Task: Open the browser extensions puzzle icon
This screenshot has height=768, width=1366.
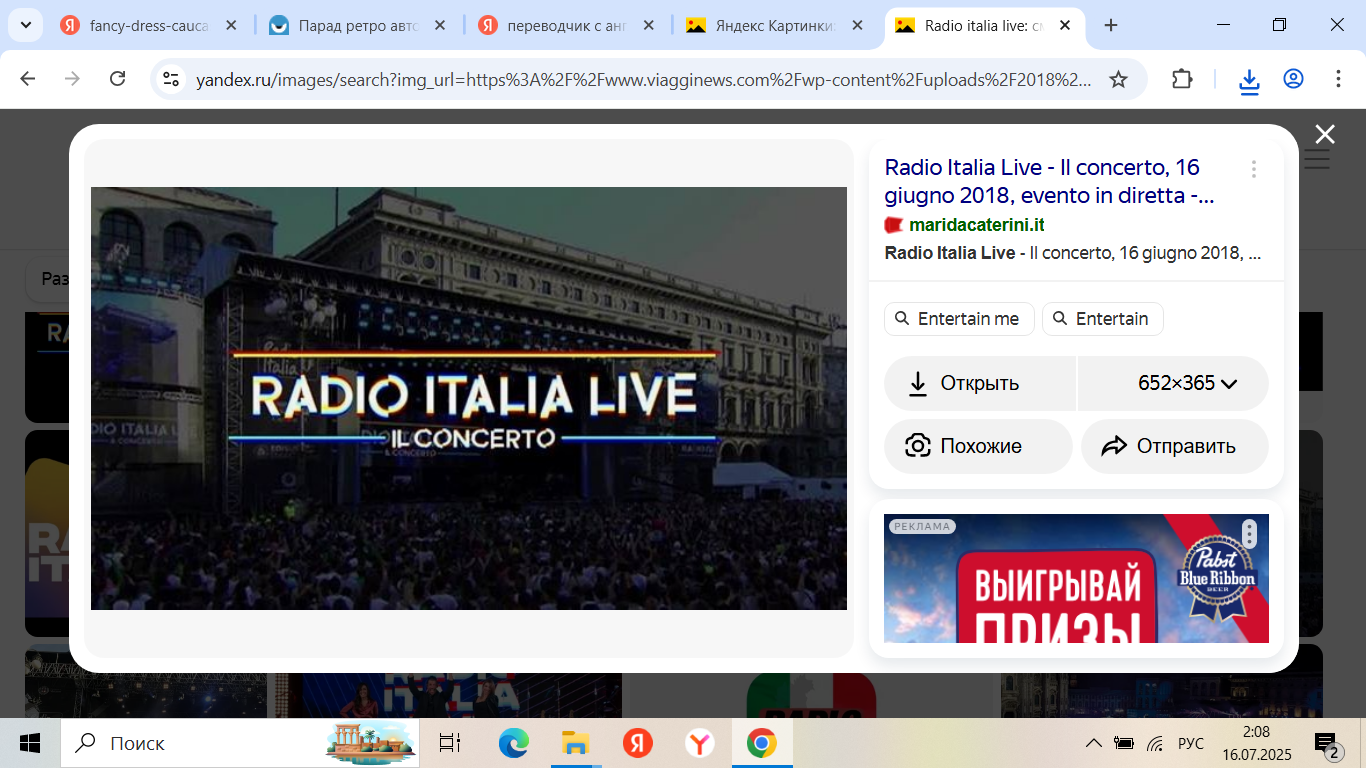Action: [1182, 79]
